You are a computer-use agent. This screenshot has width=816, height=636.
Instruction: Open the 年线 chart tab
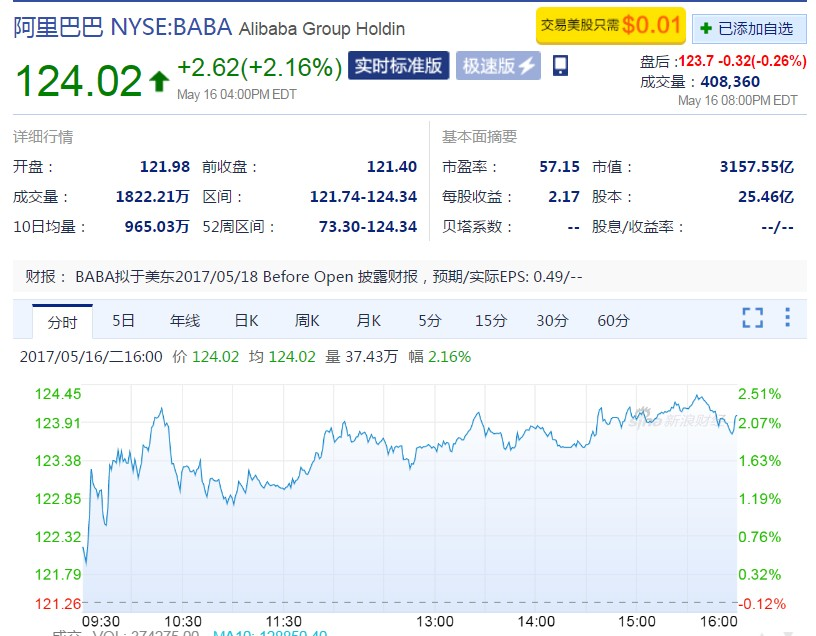click(x=185, y=321)
